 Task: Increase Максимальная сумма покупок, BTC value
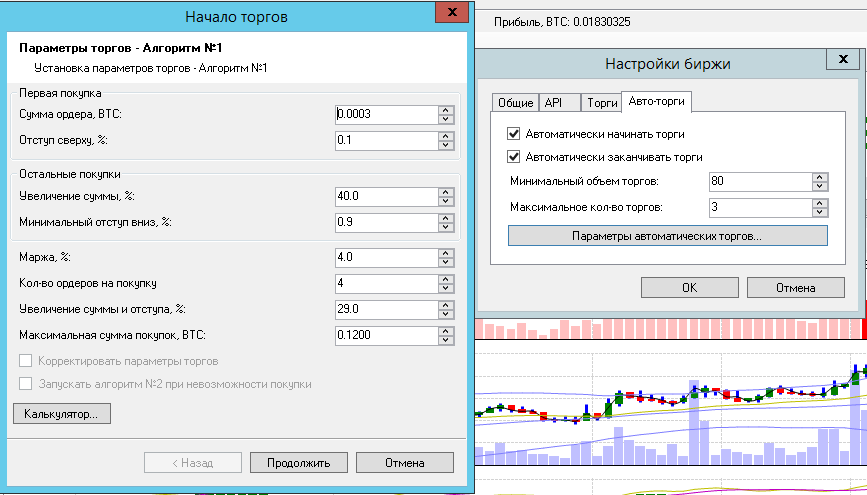[445, 329]
